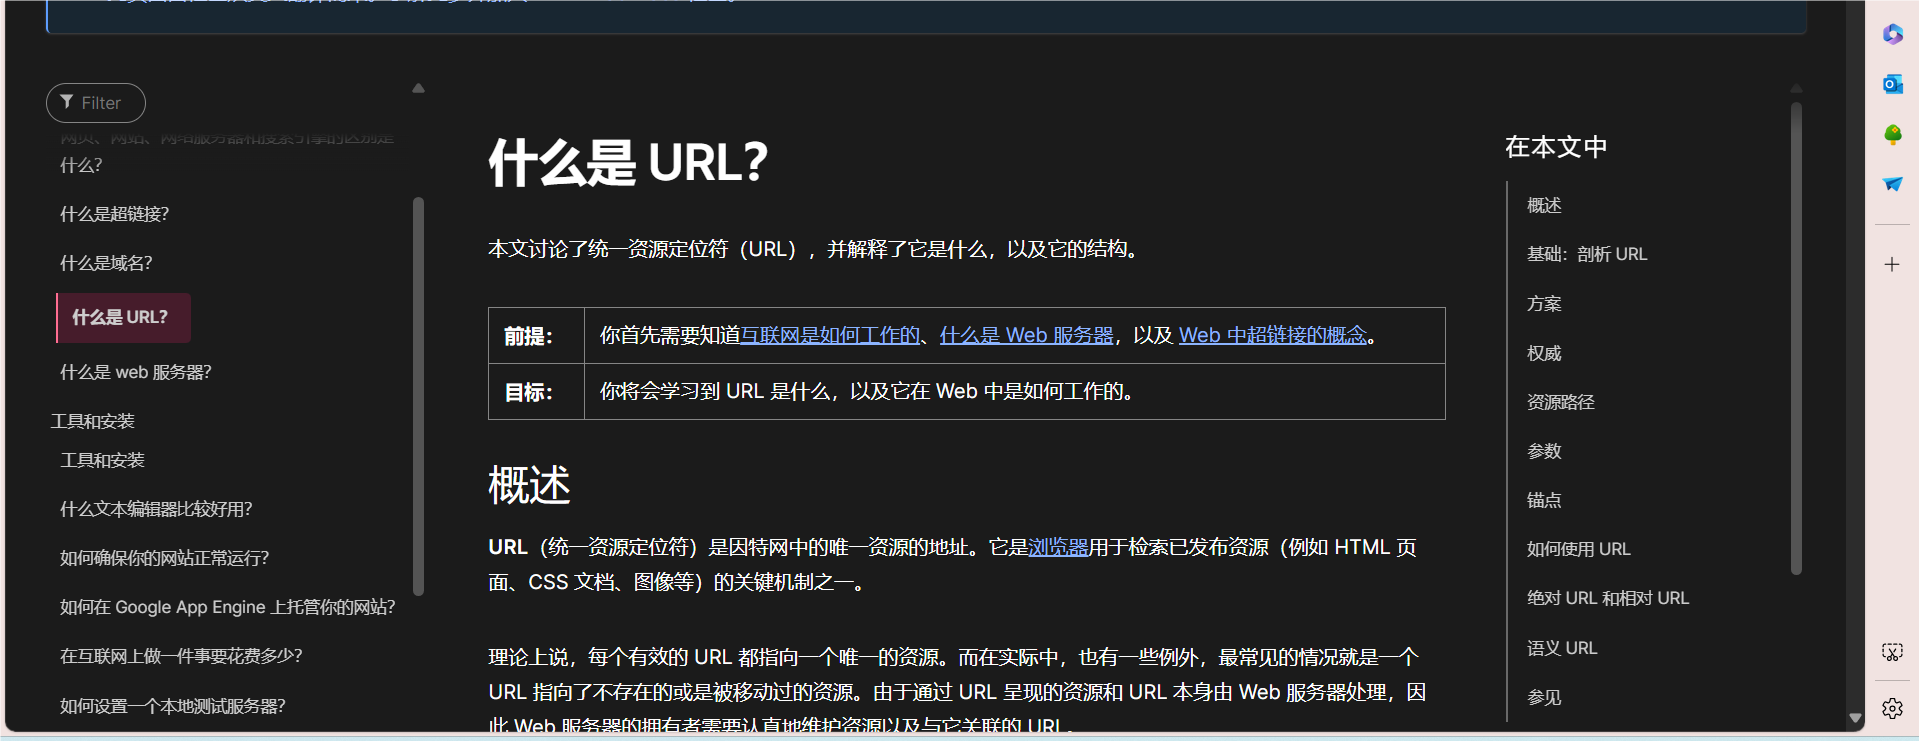Open the blue paper plane sidebar icon

1892,184
